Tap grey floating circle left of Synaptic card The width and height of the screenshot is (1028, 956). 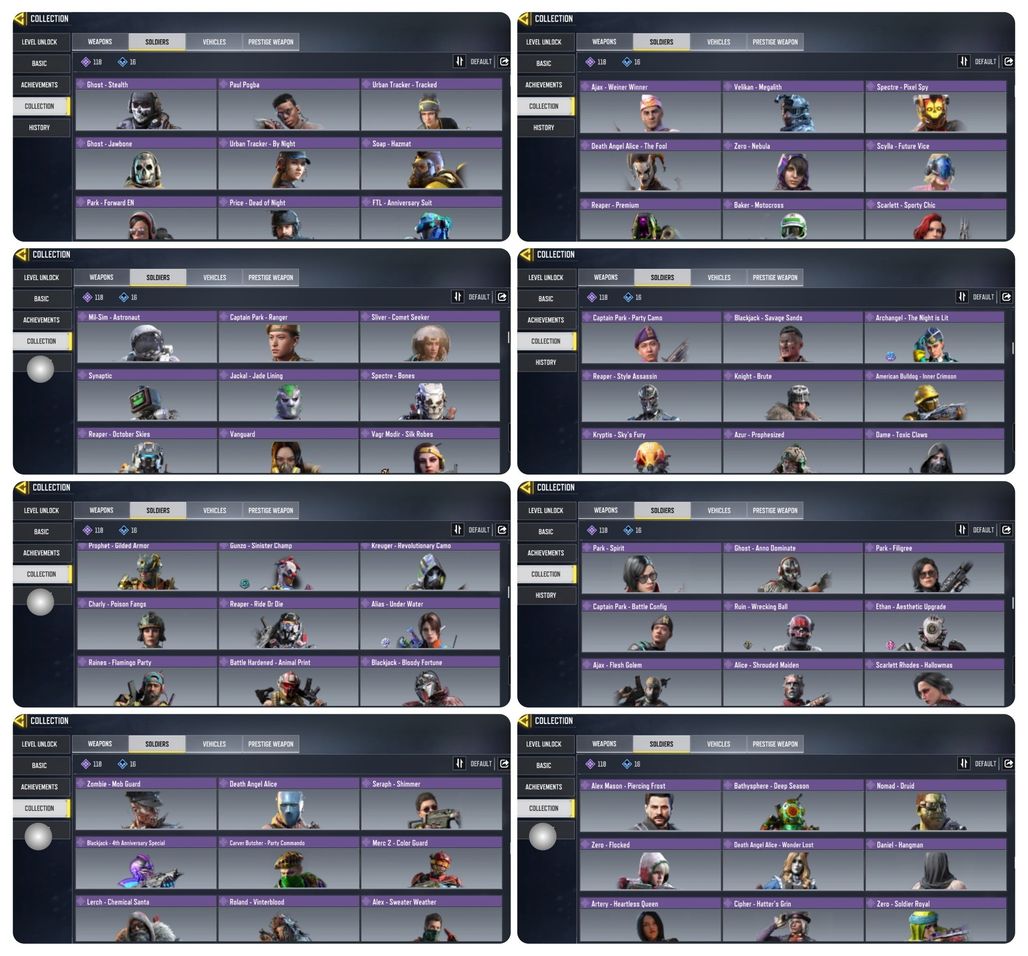[40, 369]
